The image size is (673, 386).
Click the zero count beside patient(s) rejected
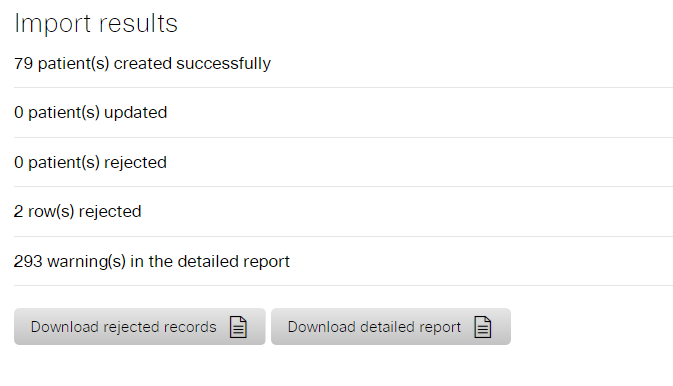coord(18,162)
